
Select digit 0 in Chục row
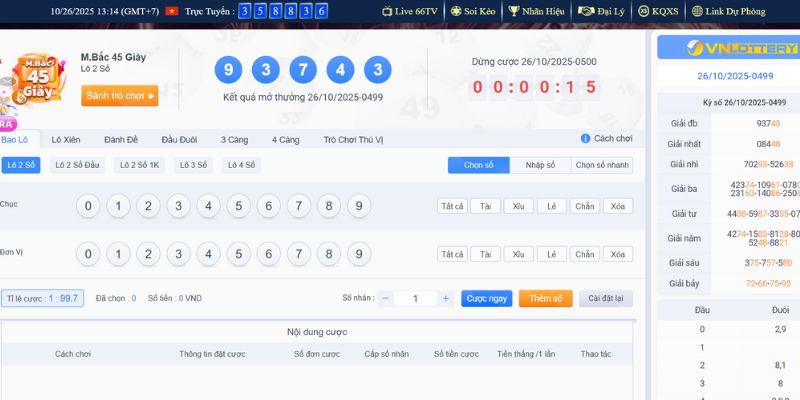88,206
